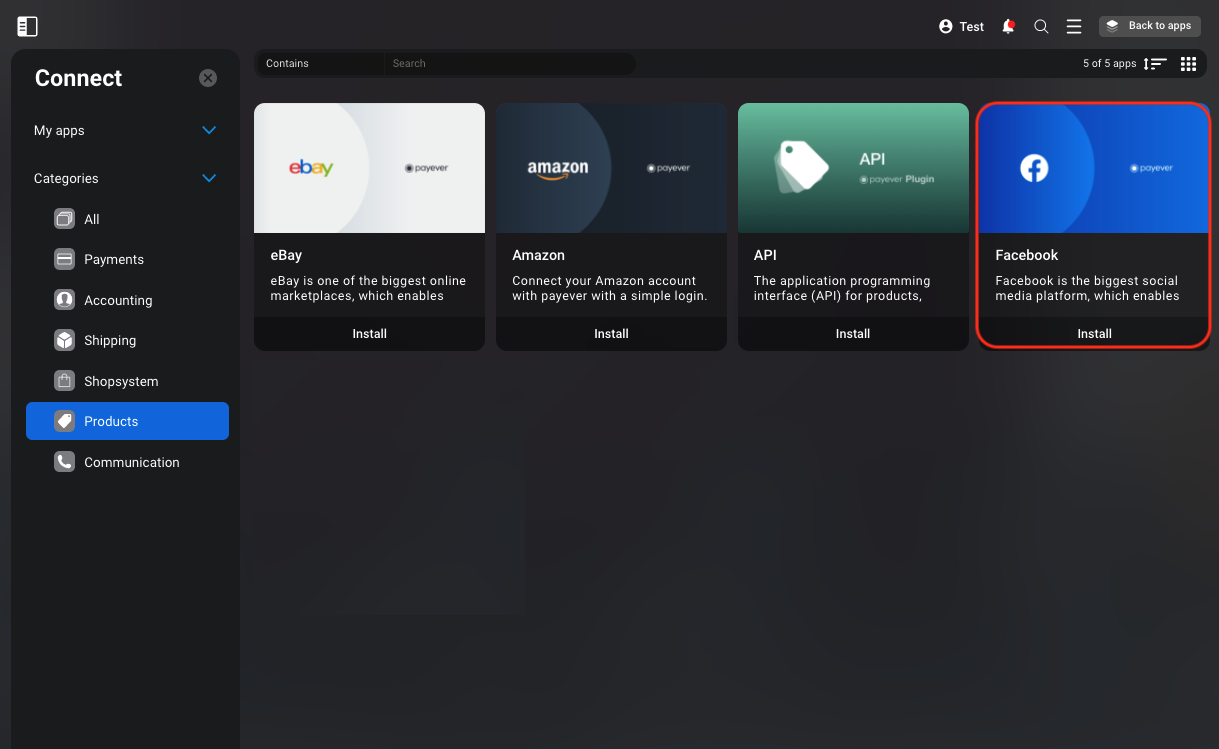Viewport: 1219px width, 749px height.
Task: Install the eBay app
Action: (x=369, y=334)
